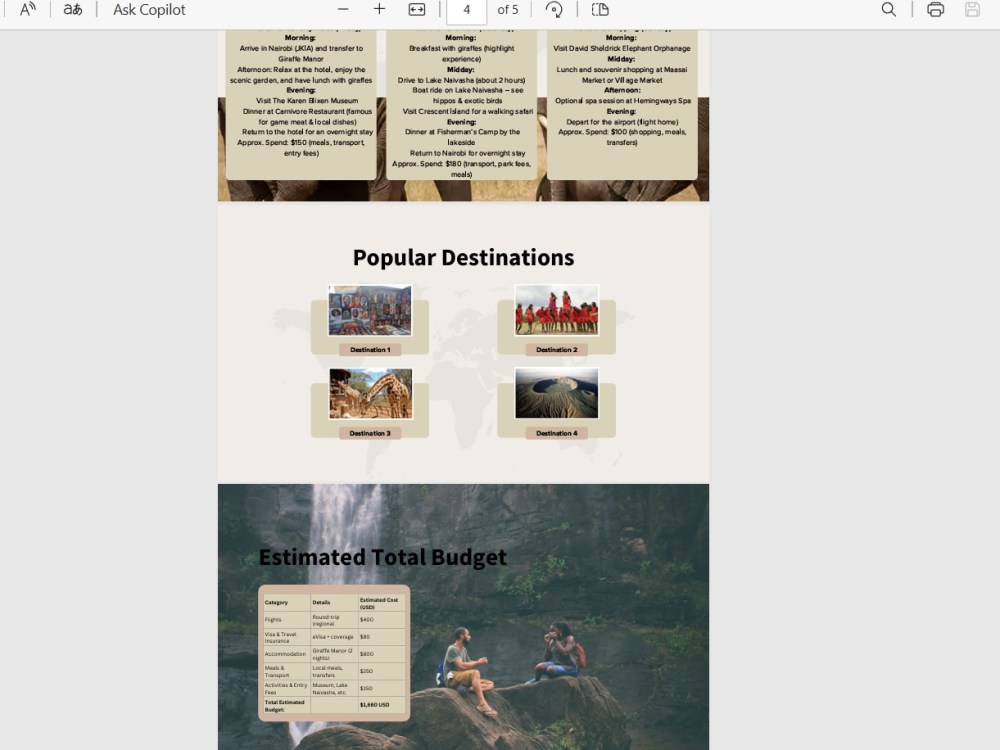This screenshot has width=1000, height=750.
Task: Click the Popular Destinations heading
Action: 464,258
